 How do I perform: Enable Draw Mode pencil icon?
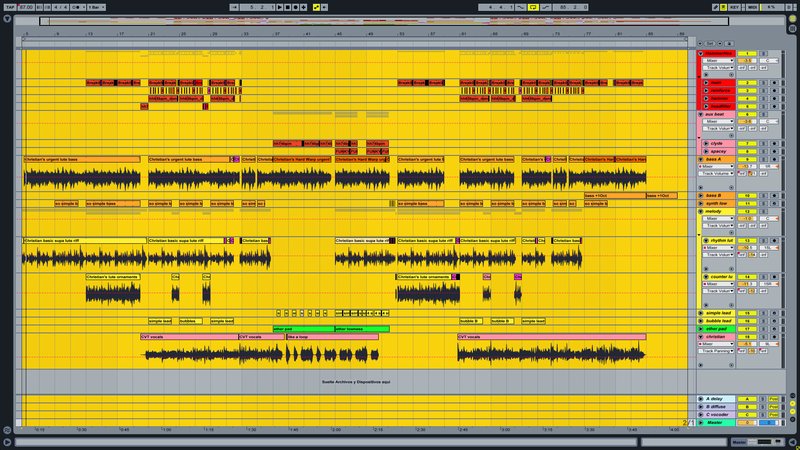[716, 7]
